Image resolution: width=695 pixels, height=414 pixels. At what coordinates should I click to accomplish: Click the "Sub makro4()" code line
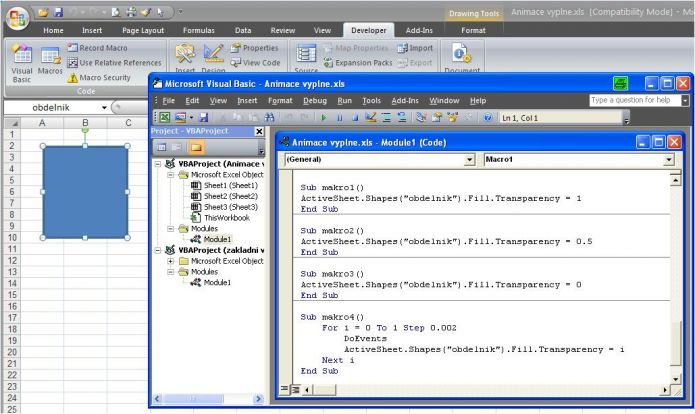pos(332,317)
